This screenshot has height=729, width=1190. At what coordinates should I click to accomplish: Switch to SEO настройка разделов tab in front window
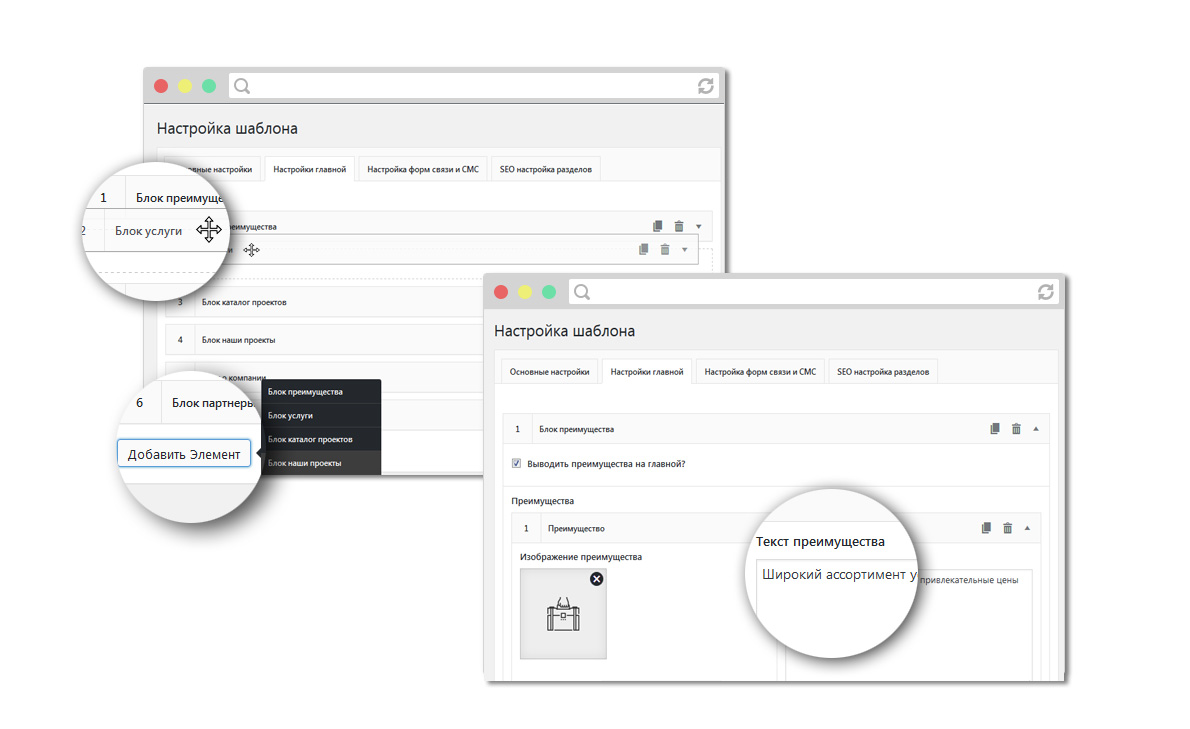(883, 372)
